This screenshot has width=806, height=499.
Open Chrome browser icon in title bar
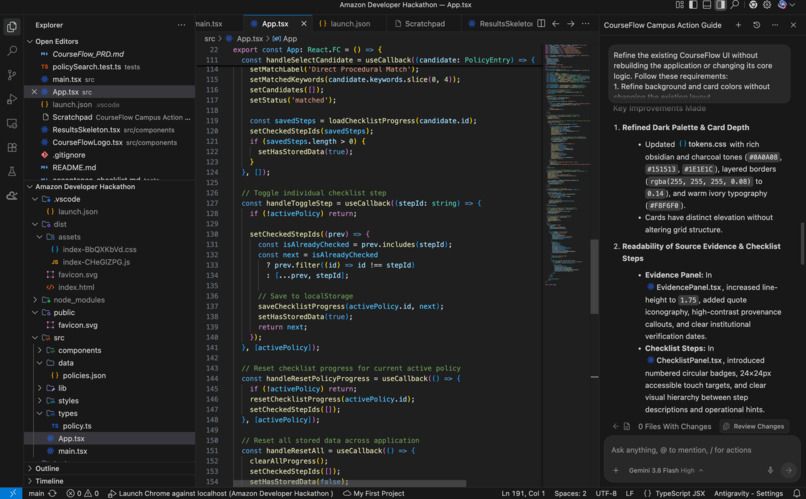(x=753, y=5)
